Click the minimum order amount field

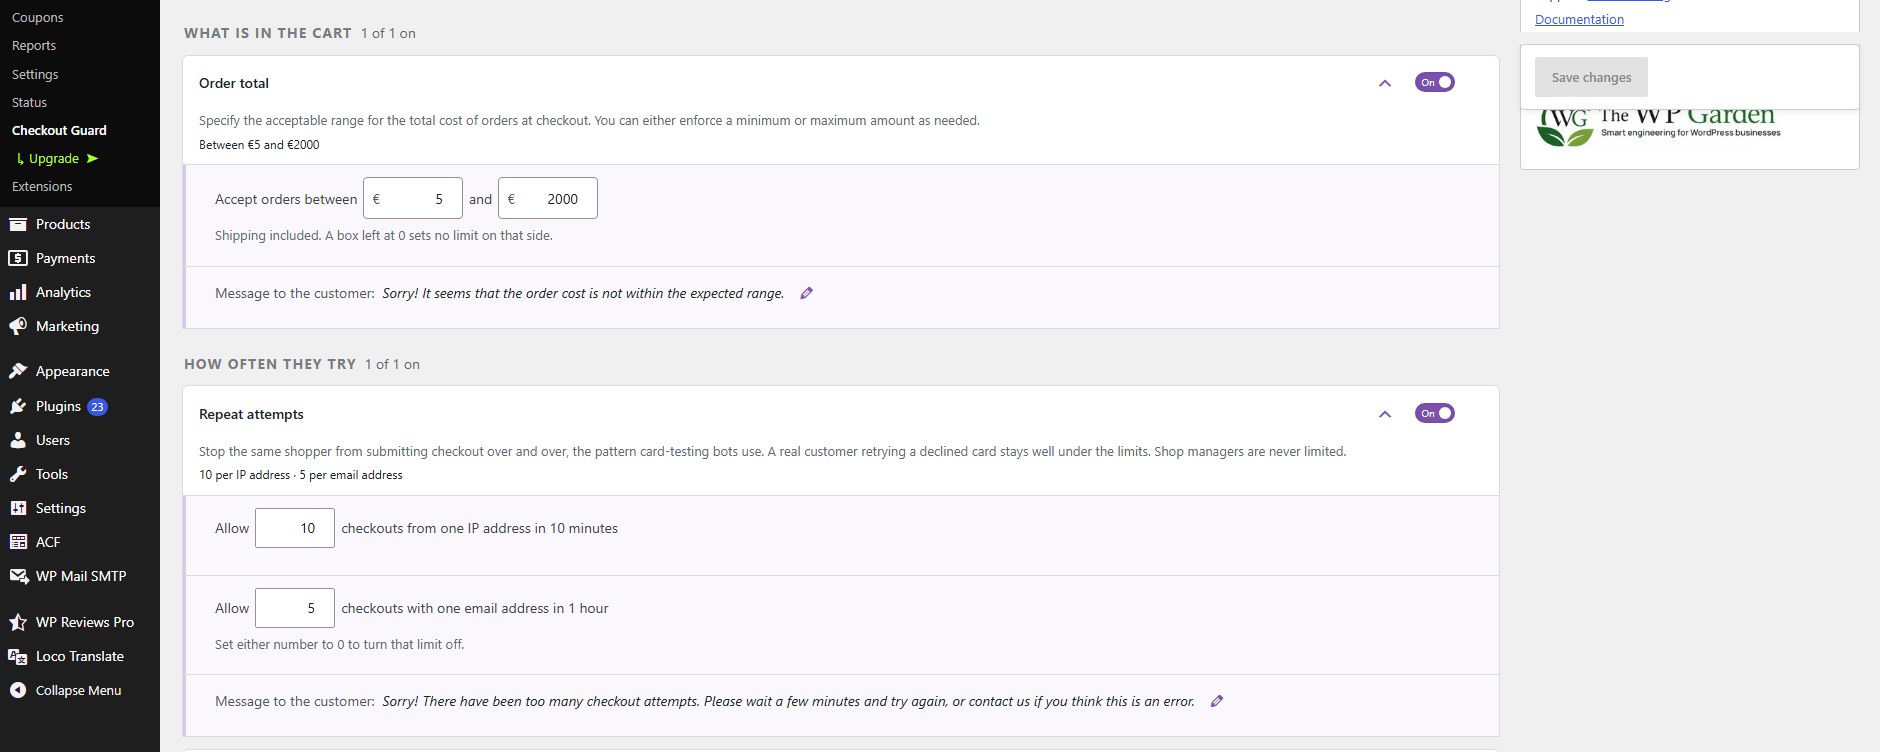pos(413,198)
